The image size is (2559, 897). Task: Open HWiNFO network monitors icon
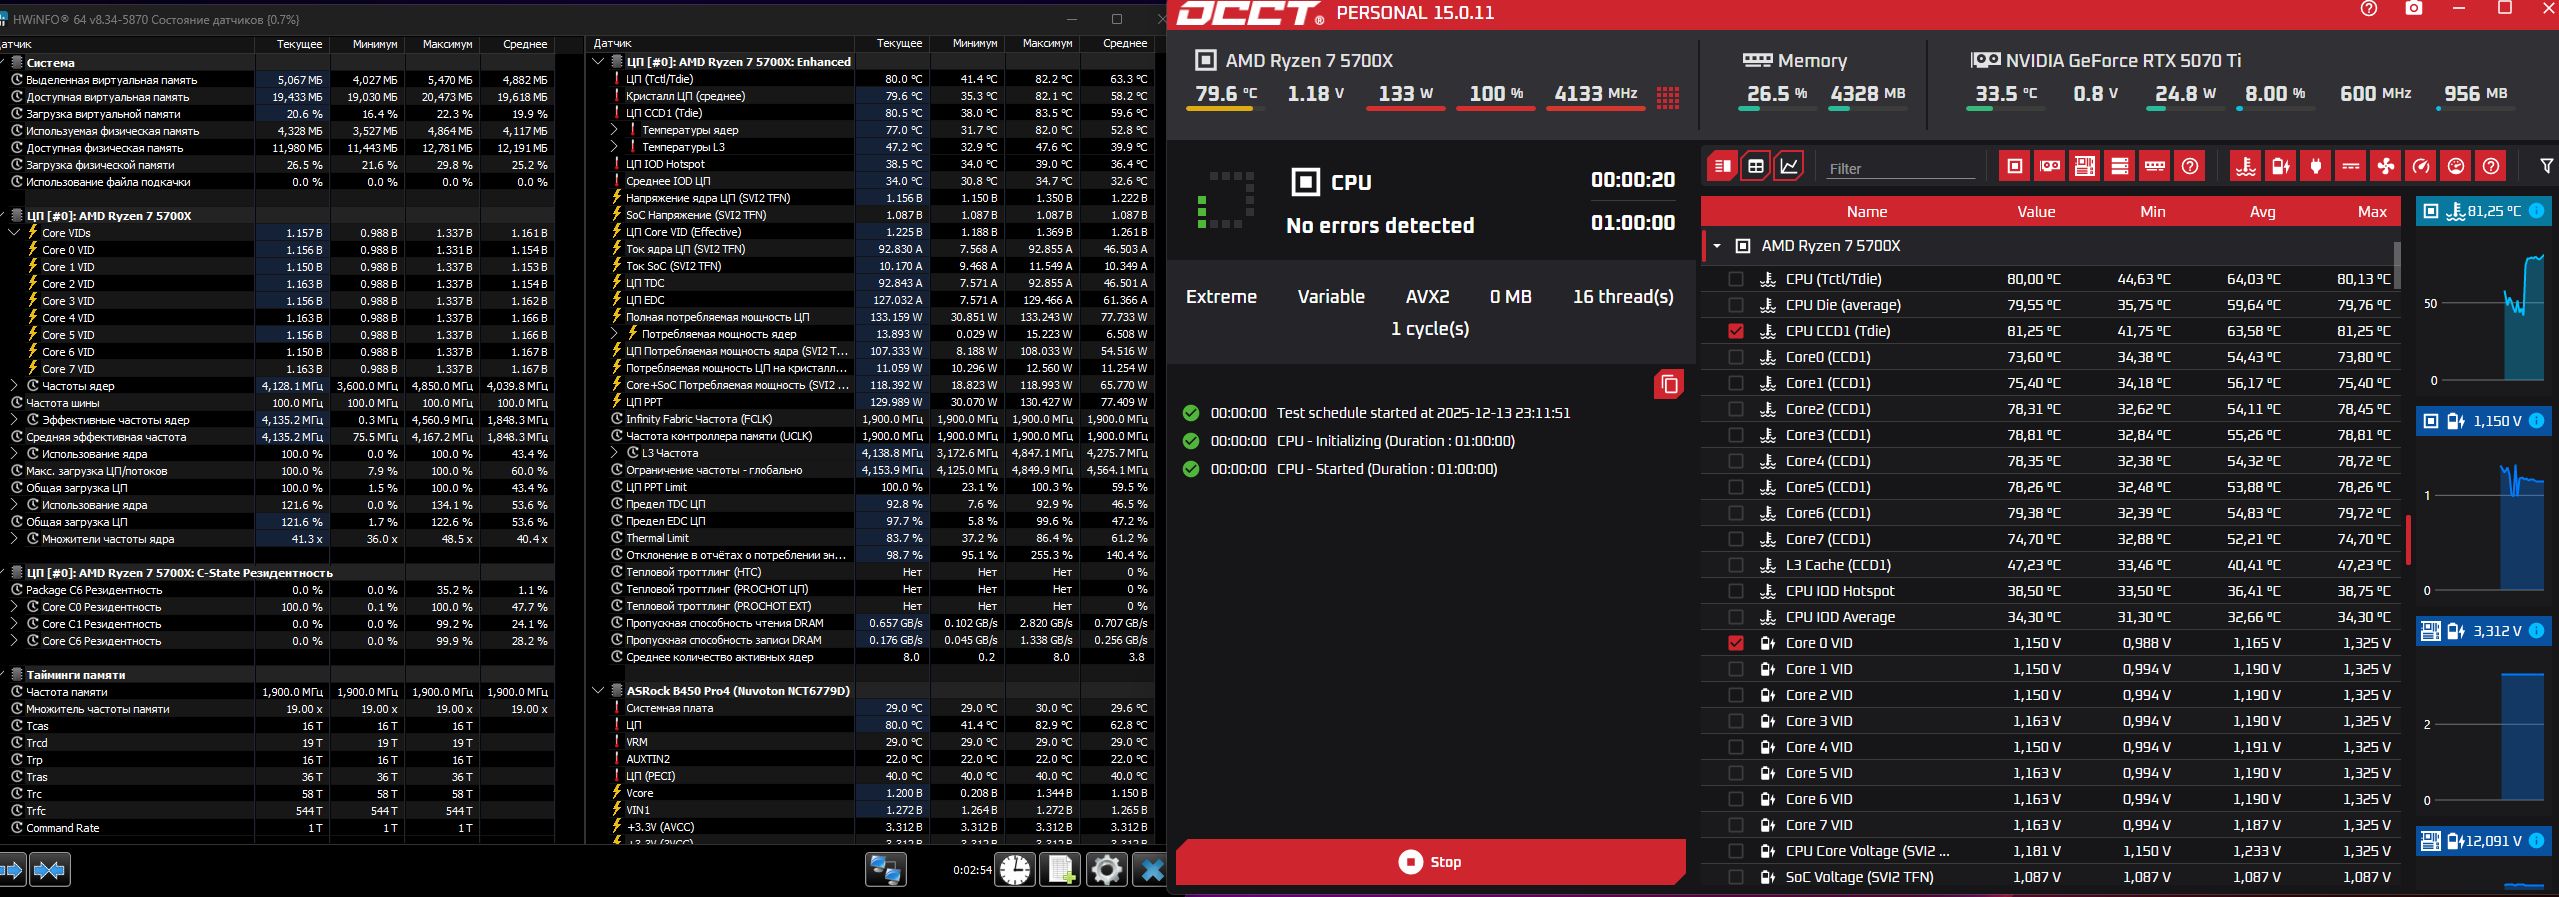886,870
